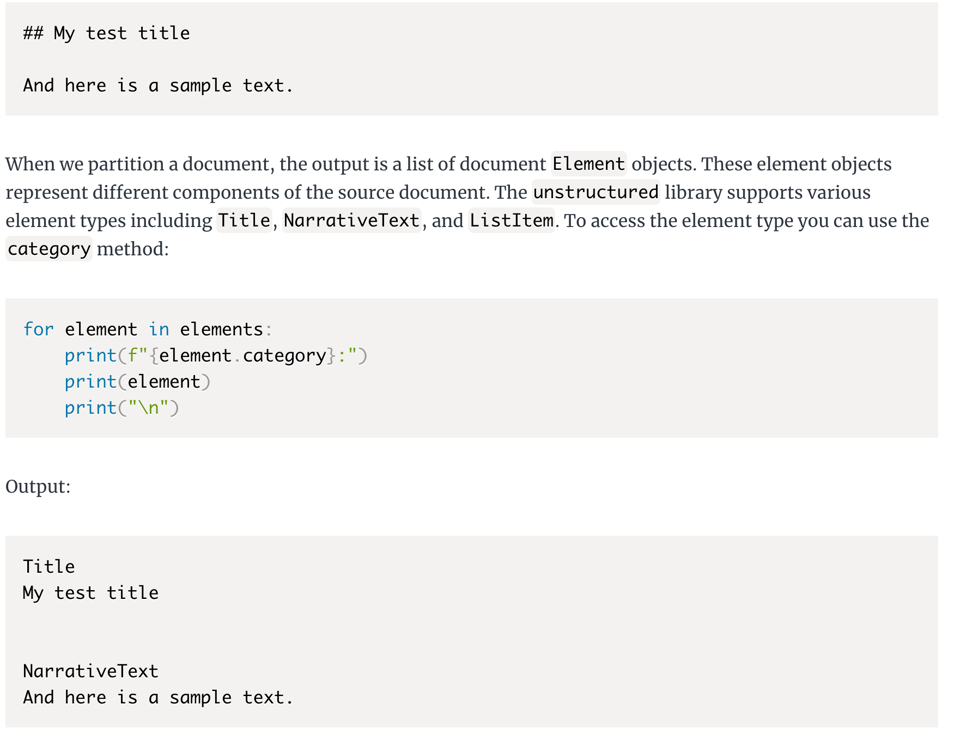
Task: Click the "elements" variable in the for loop
Action: [x=219, y=329]
